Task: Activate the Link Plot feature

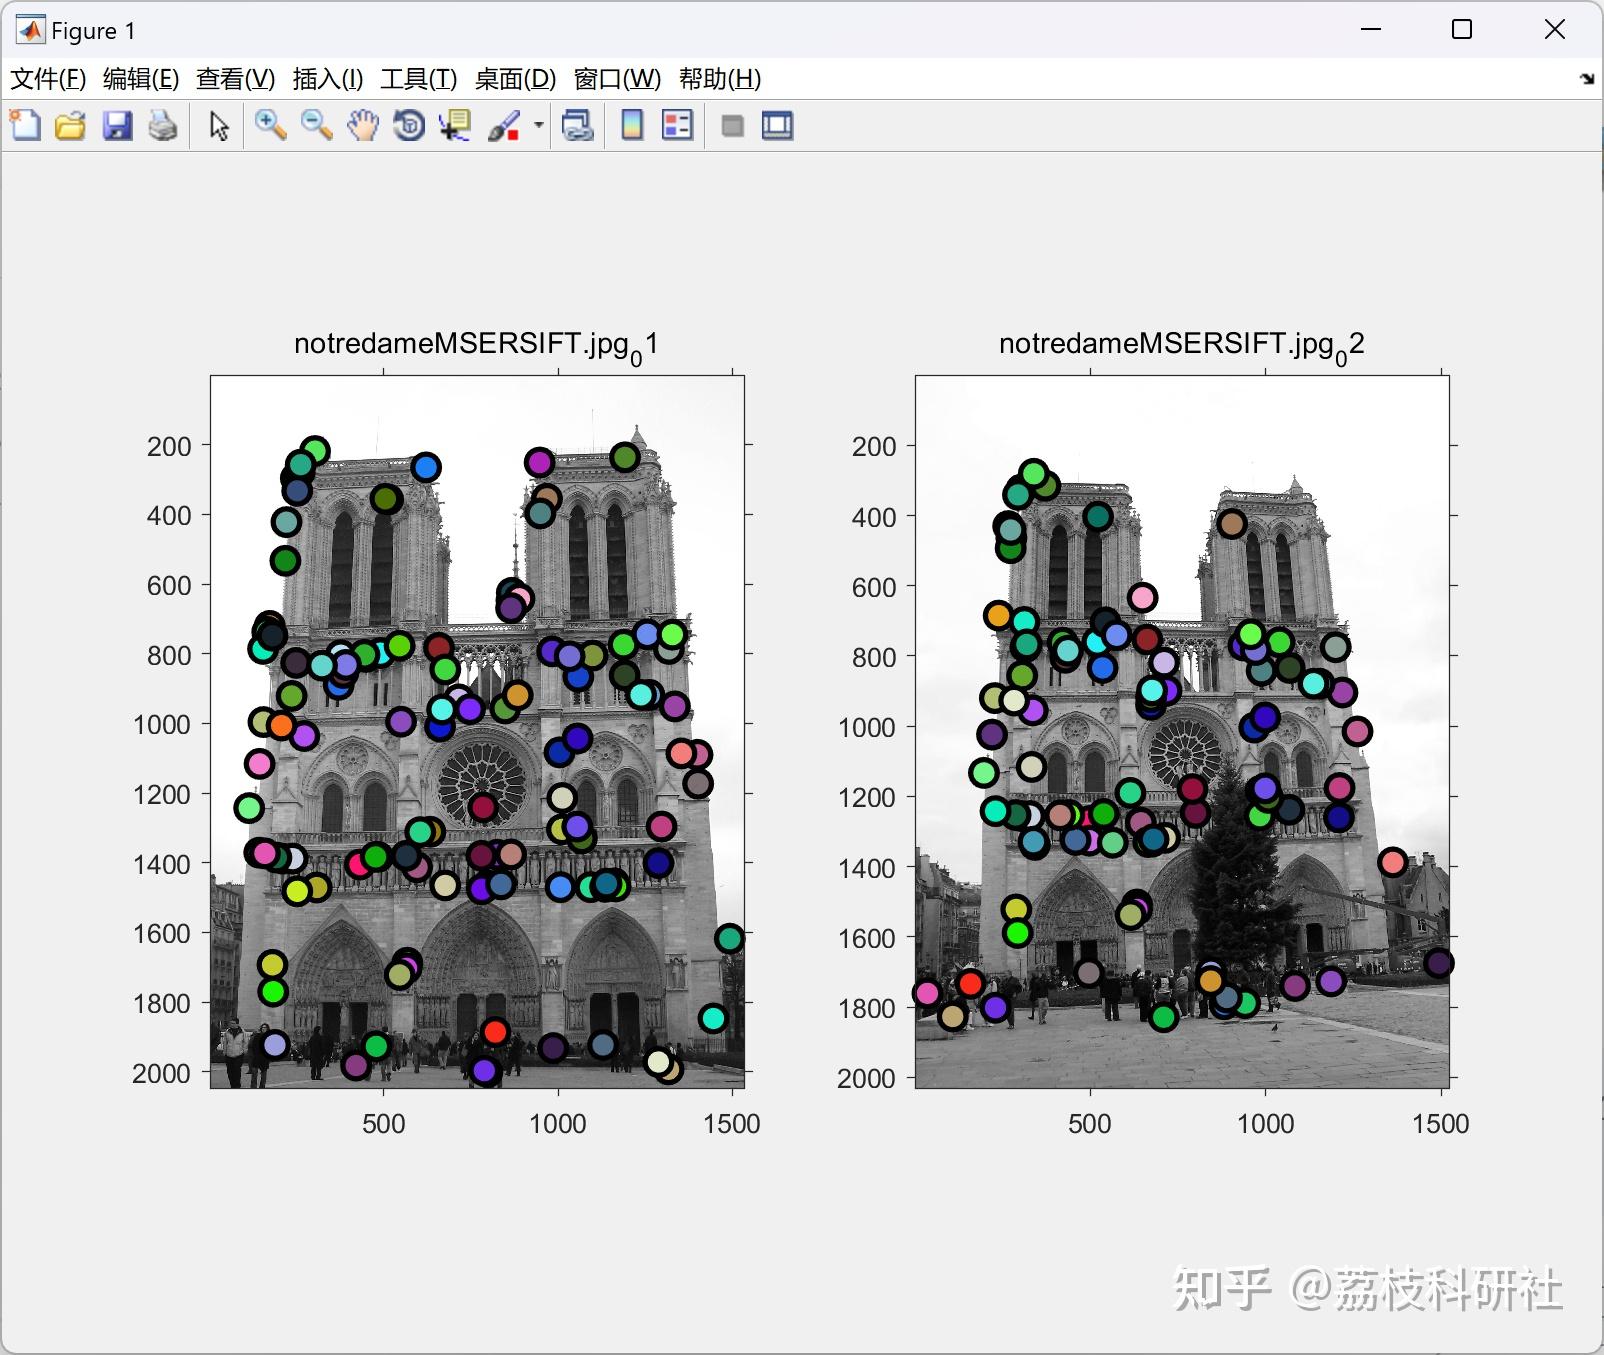Action: tap(578, 125)
